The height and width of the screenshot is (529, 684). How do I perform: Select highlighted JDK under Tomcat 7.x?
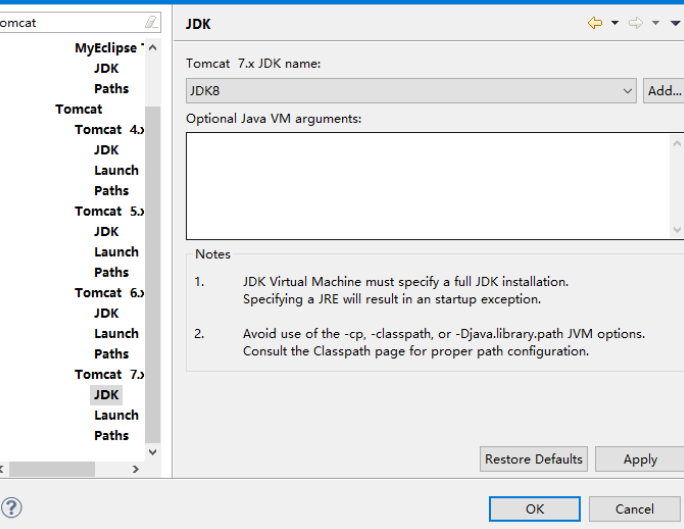pos(106,395)
